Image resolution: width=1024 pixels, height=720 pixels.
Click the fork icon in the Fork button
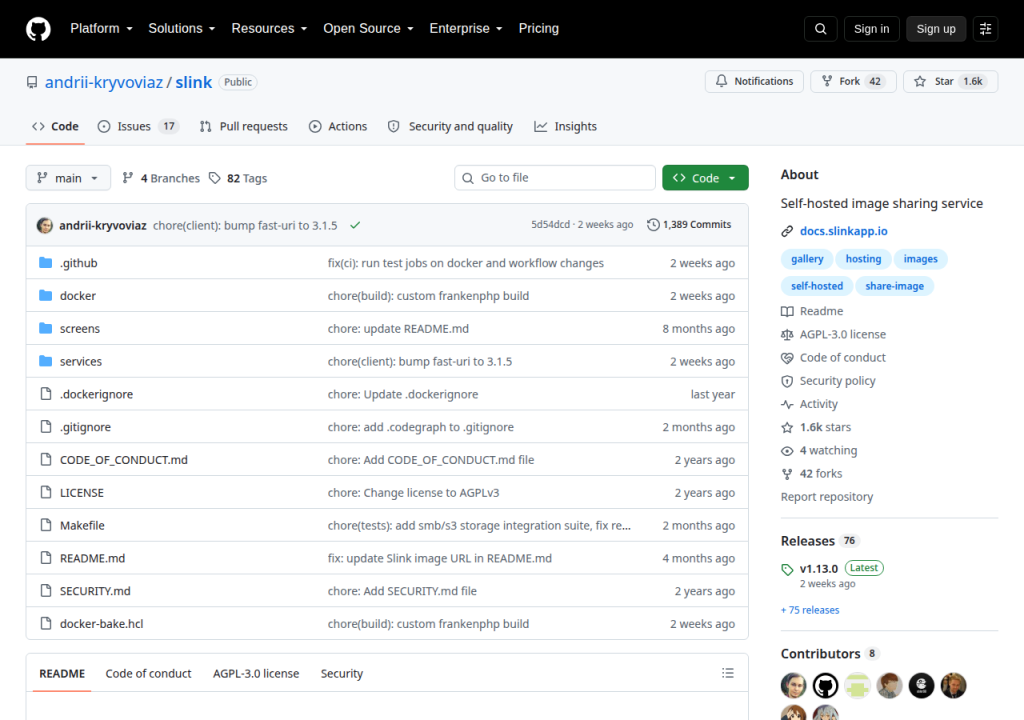click(827, 81)
